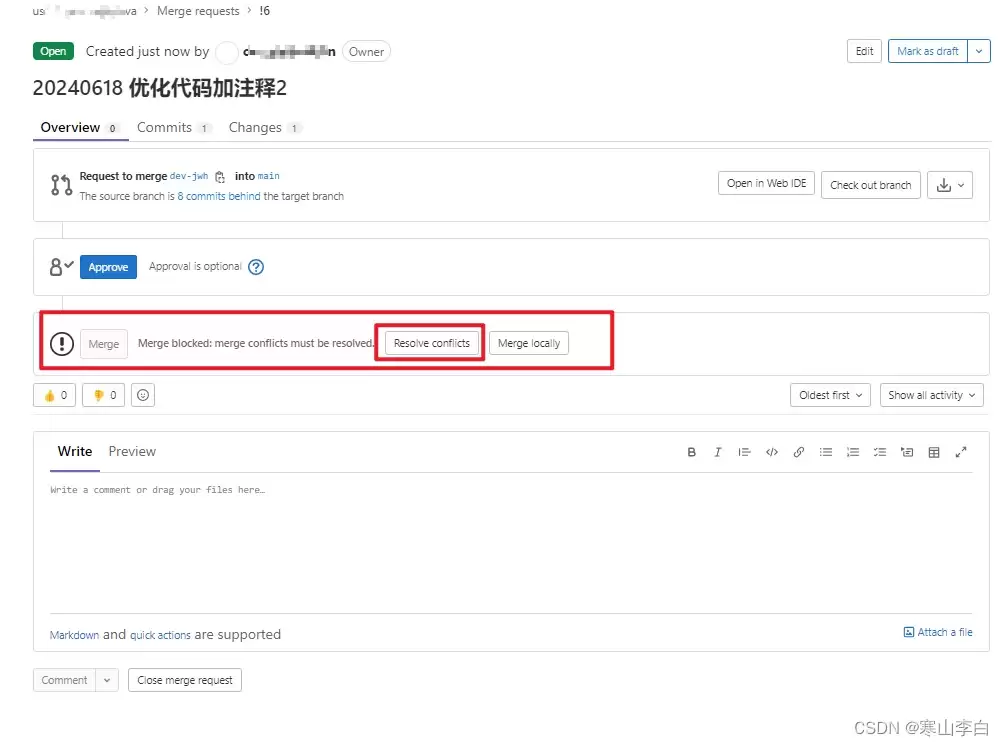
Task: Select the Write tab
Action: coord(75,452)
